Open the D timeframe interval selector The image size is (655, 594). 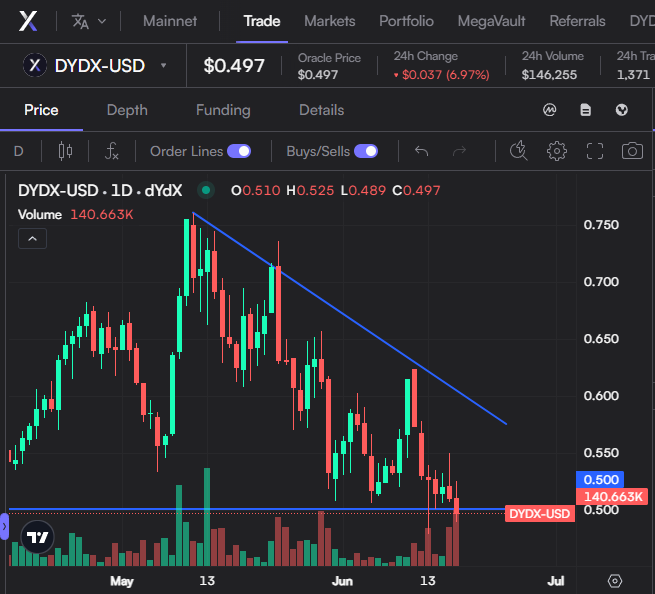[x=18, y=151]
